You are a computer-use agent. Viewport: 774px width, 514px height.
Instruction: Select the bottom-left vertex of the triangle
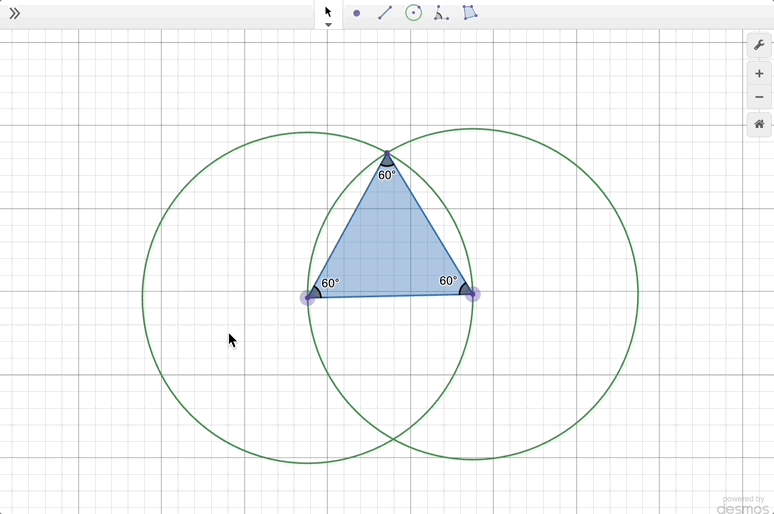click(308, 297)
